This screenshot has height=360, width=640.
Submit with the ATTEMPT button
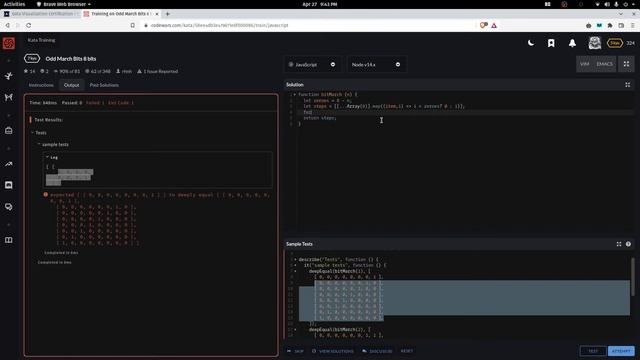pos(621,351)
